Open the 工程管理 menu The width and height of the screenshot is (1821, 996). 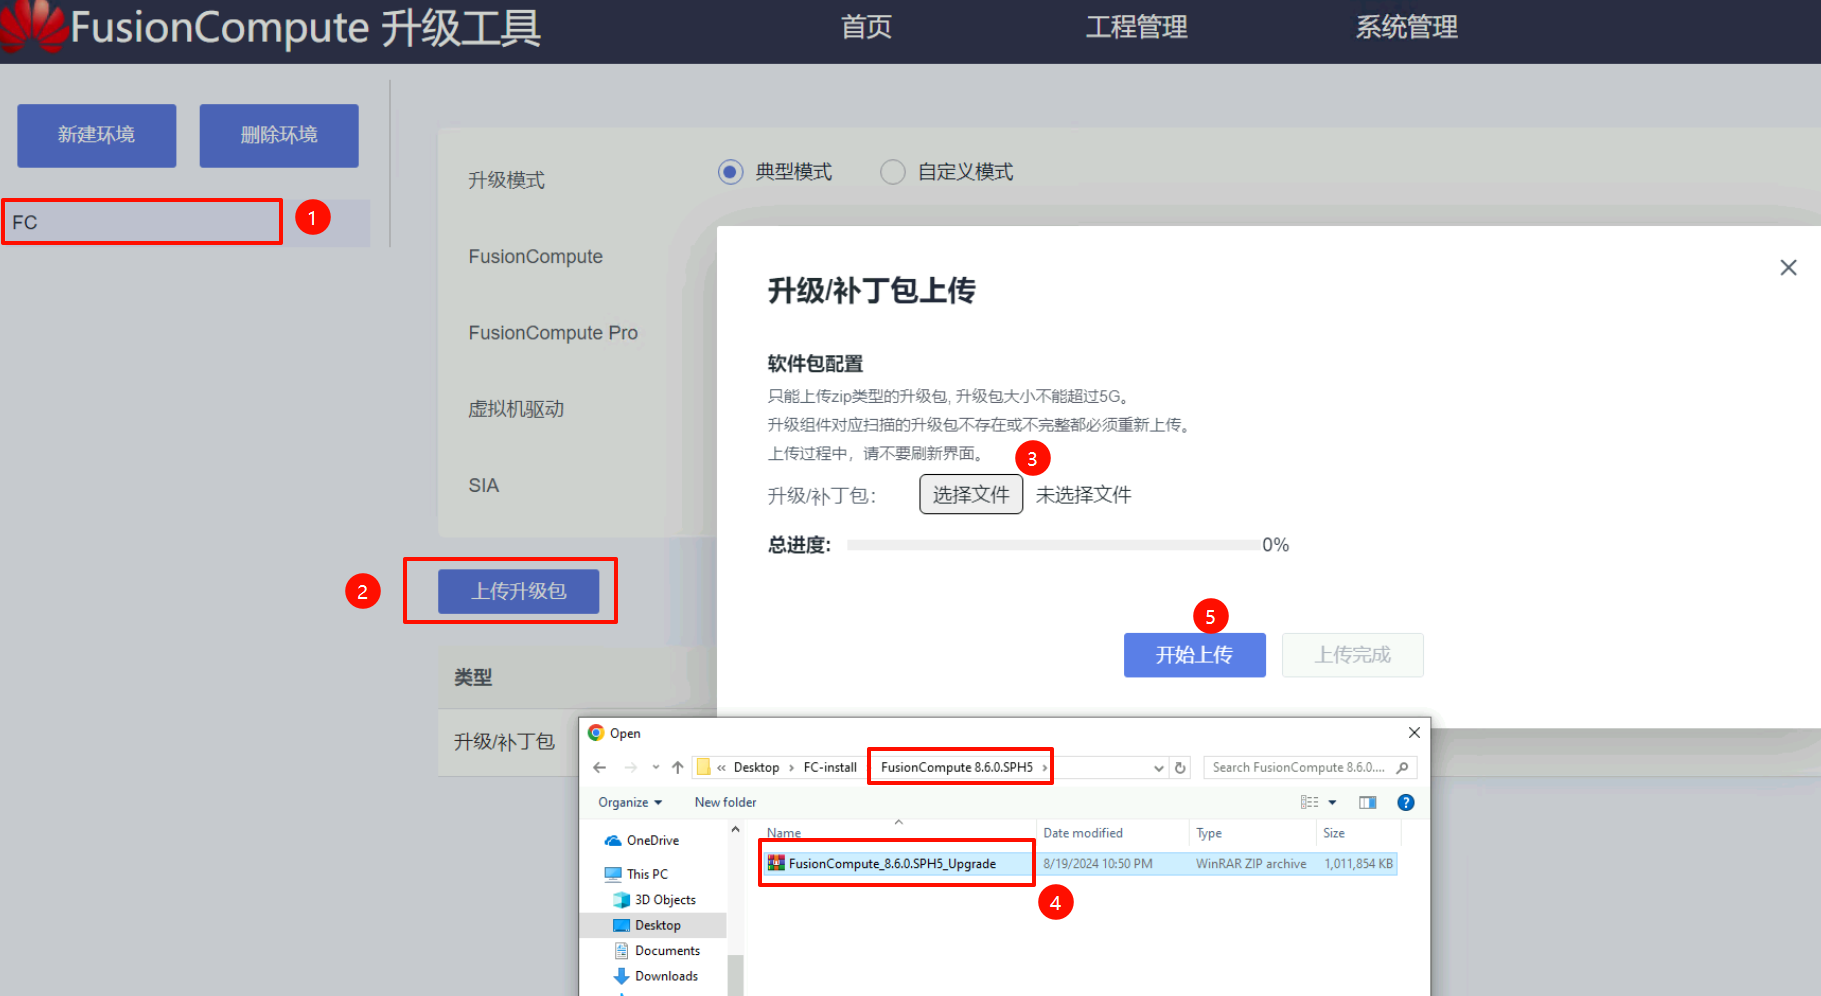[1136, 27]
